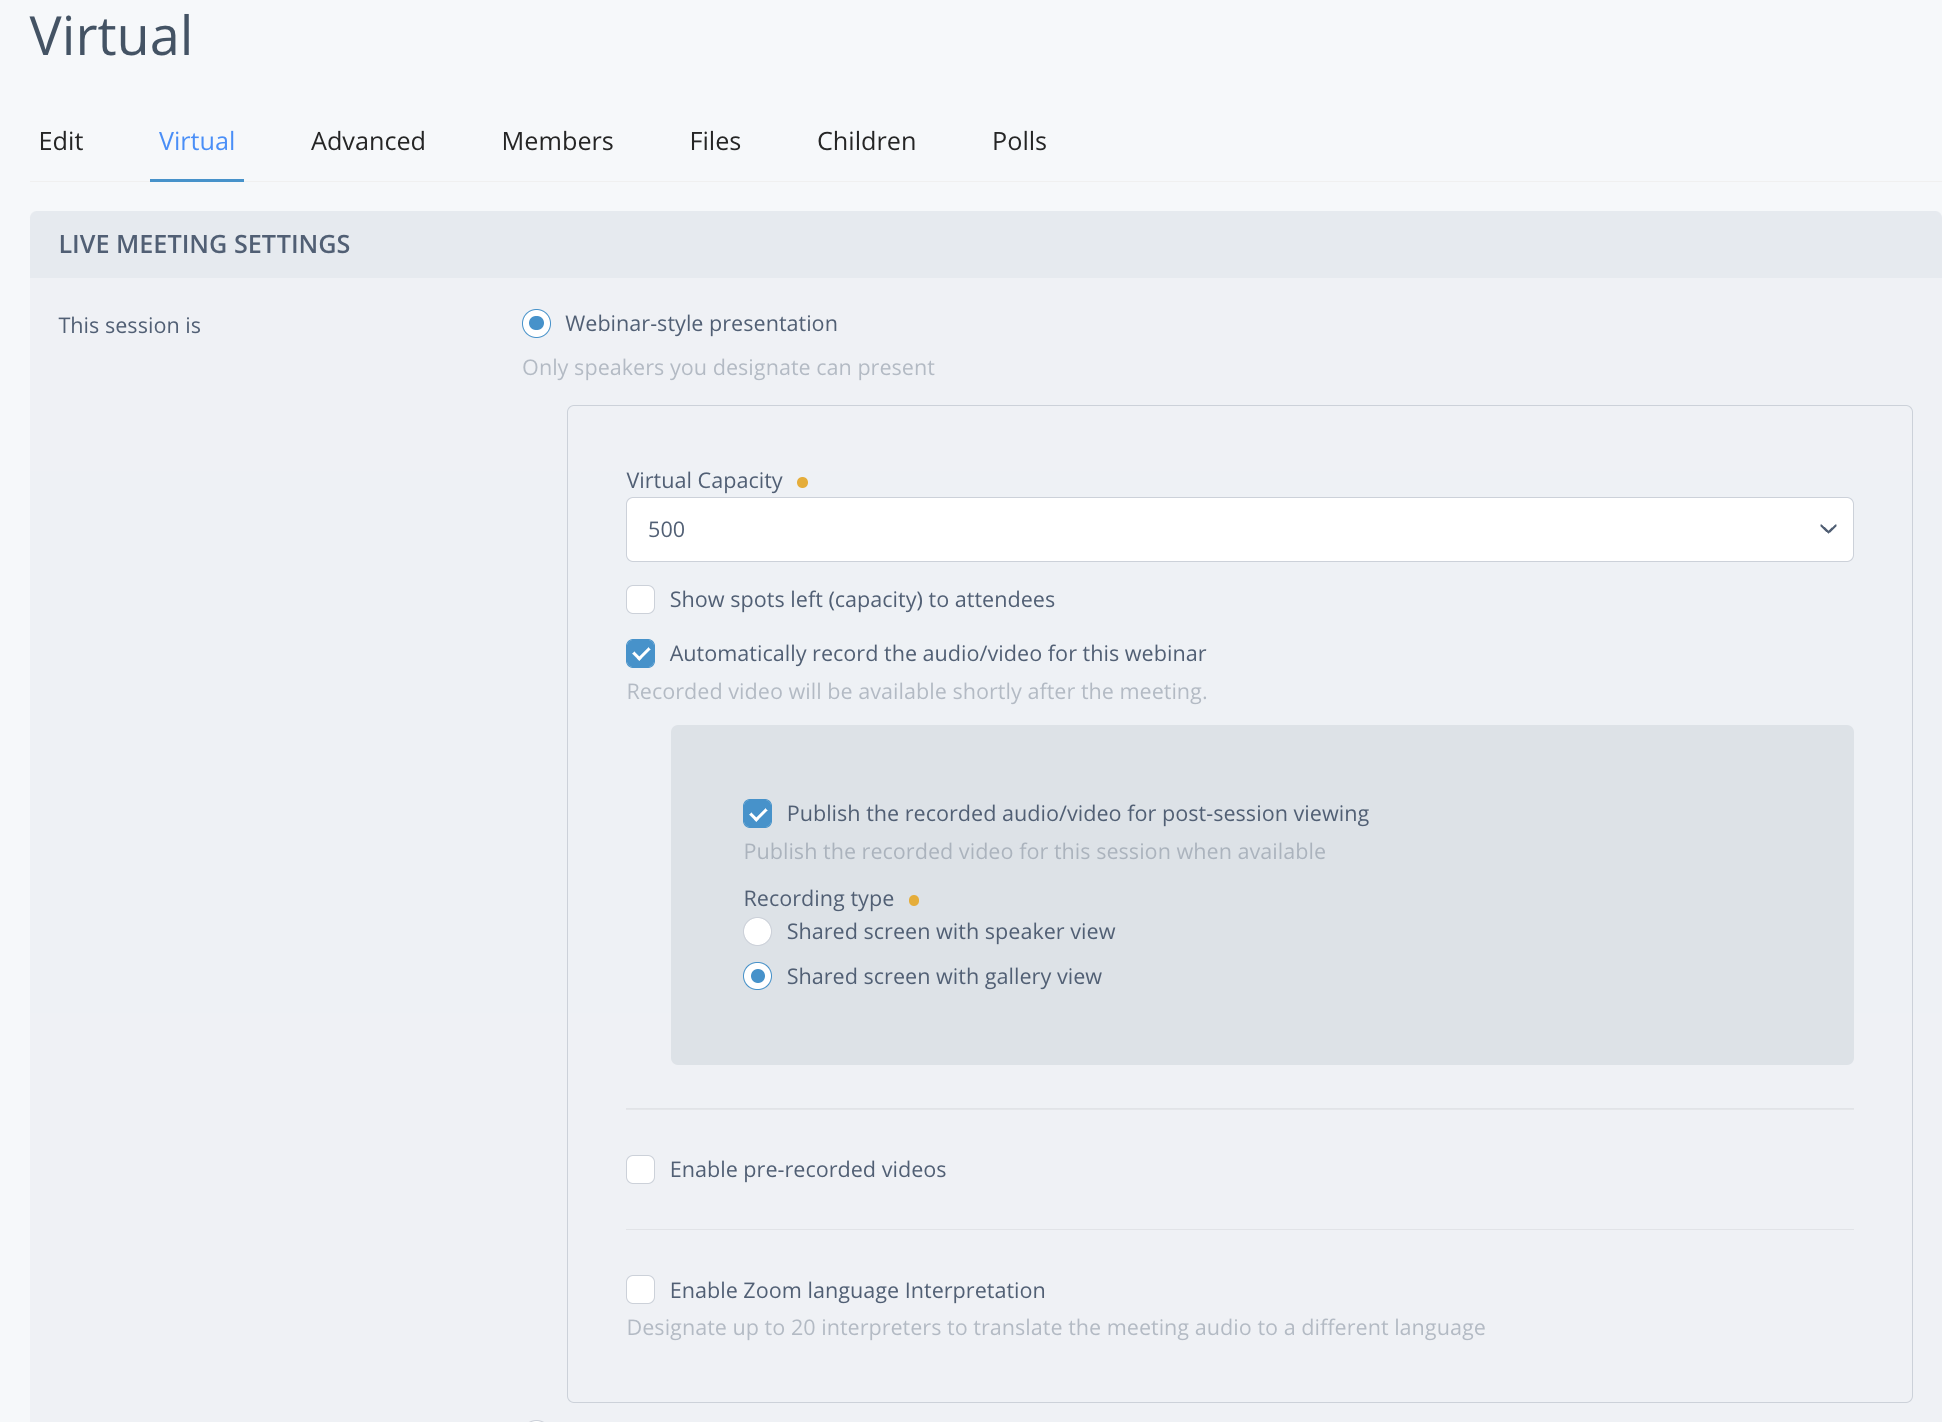Click the 'Virtual Capacity' label
The width and height of the screenshot is (1942, 1422).
pyautogui.click(x=704, y=480)
